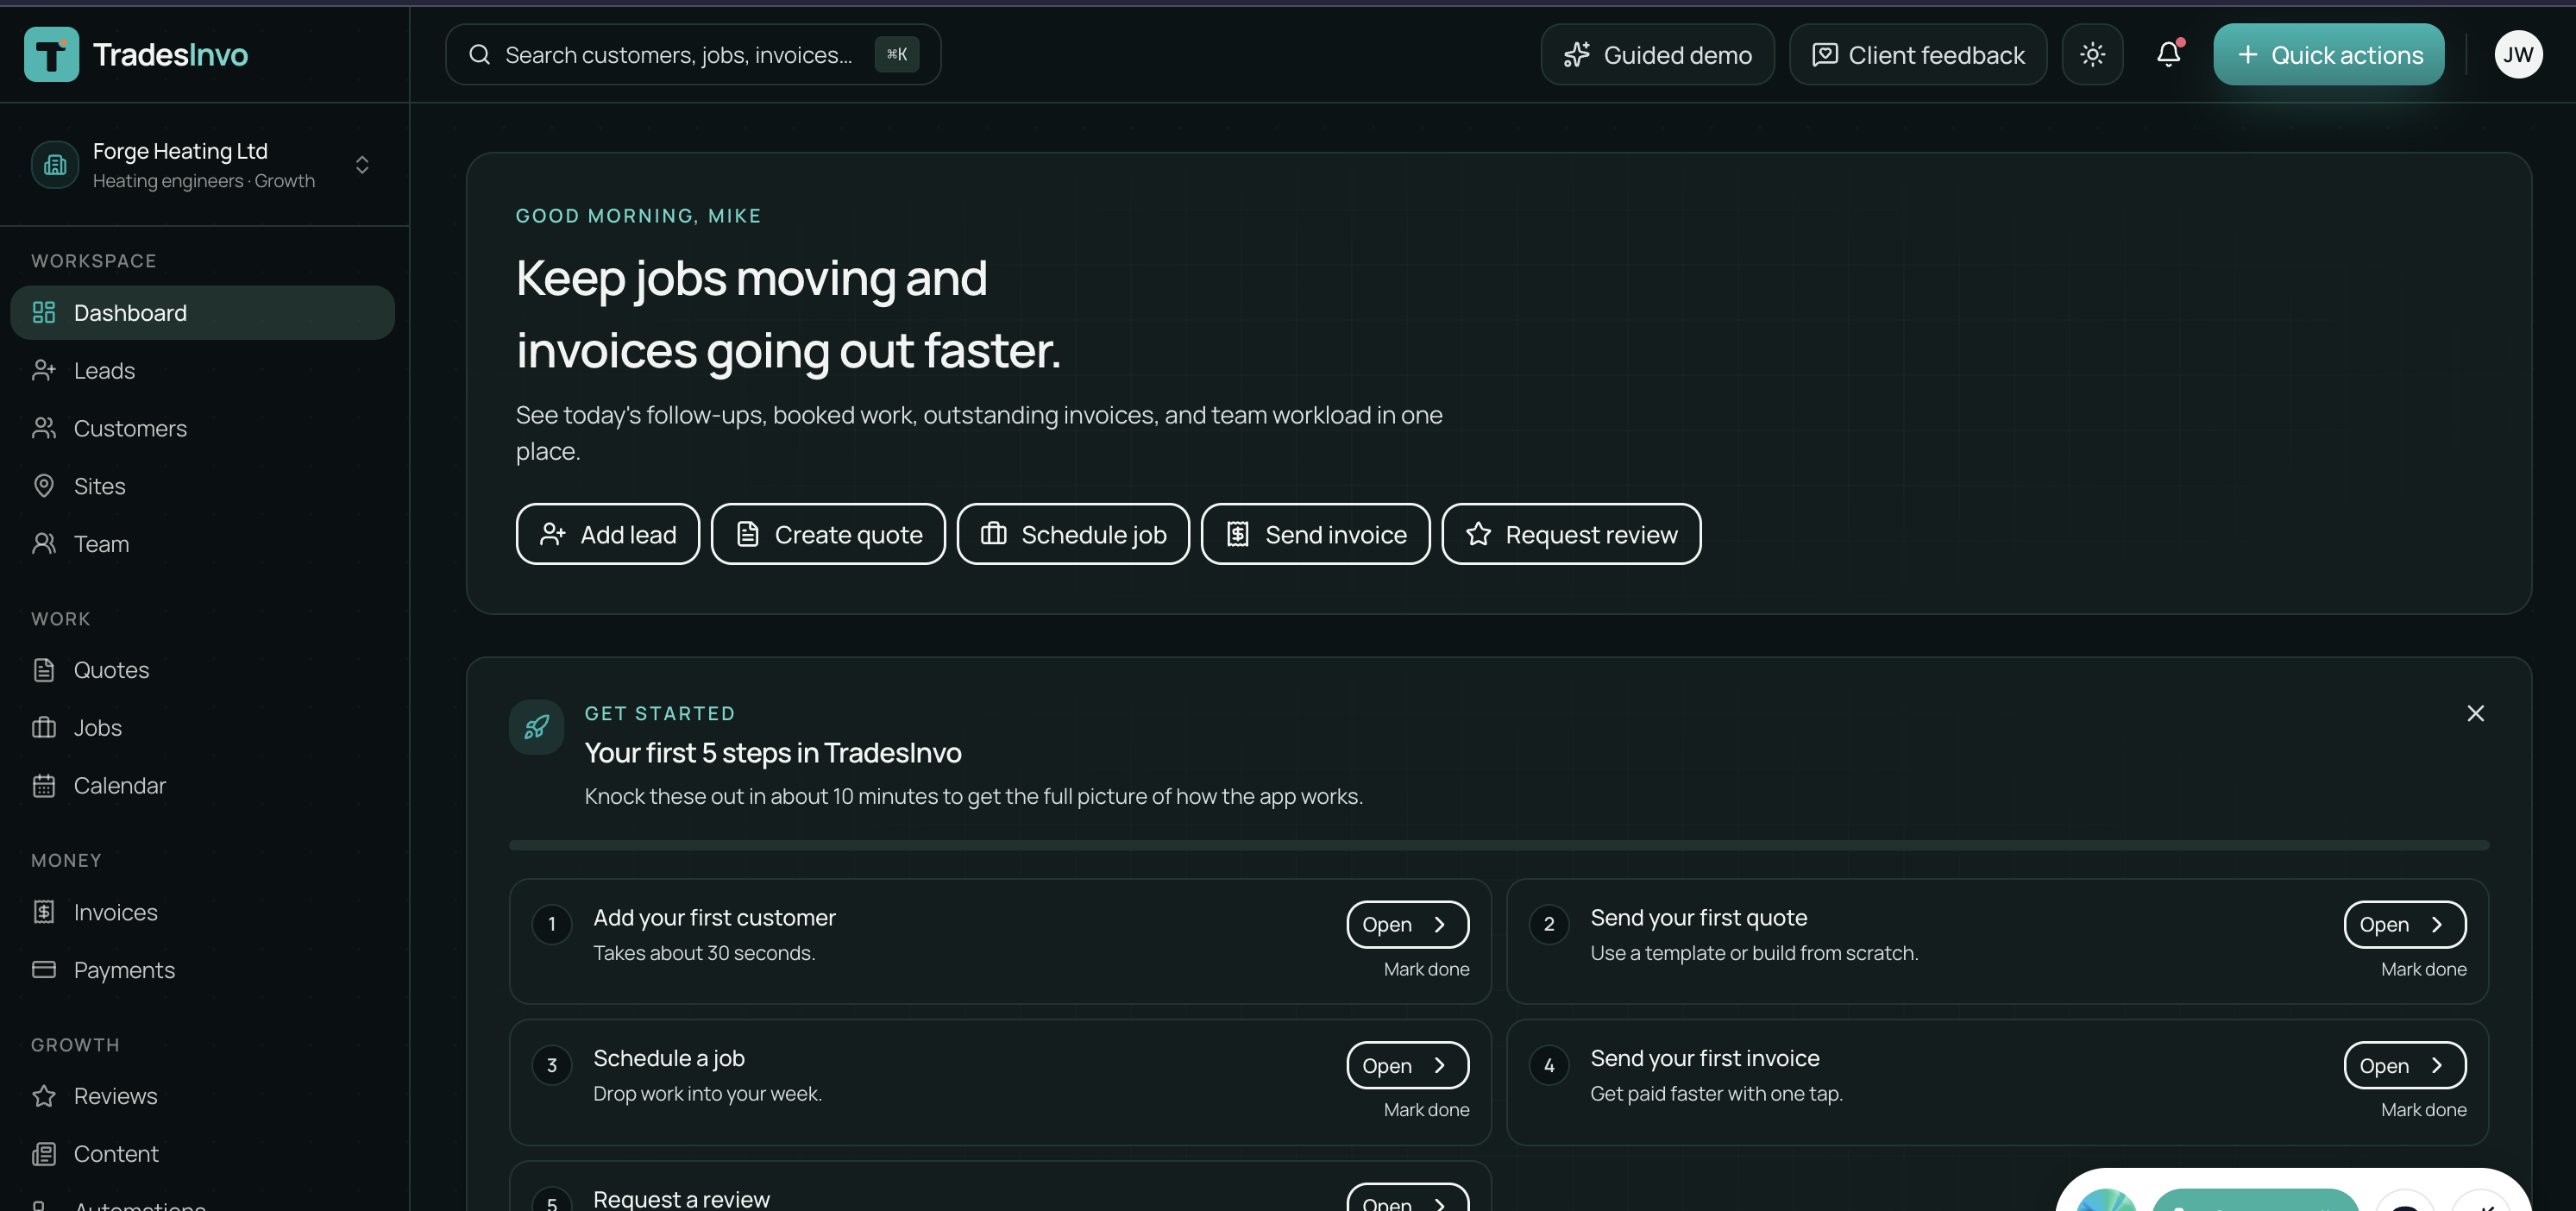Mark 'Send your first invoice' as done

tap(2423, 1110)
